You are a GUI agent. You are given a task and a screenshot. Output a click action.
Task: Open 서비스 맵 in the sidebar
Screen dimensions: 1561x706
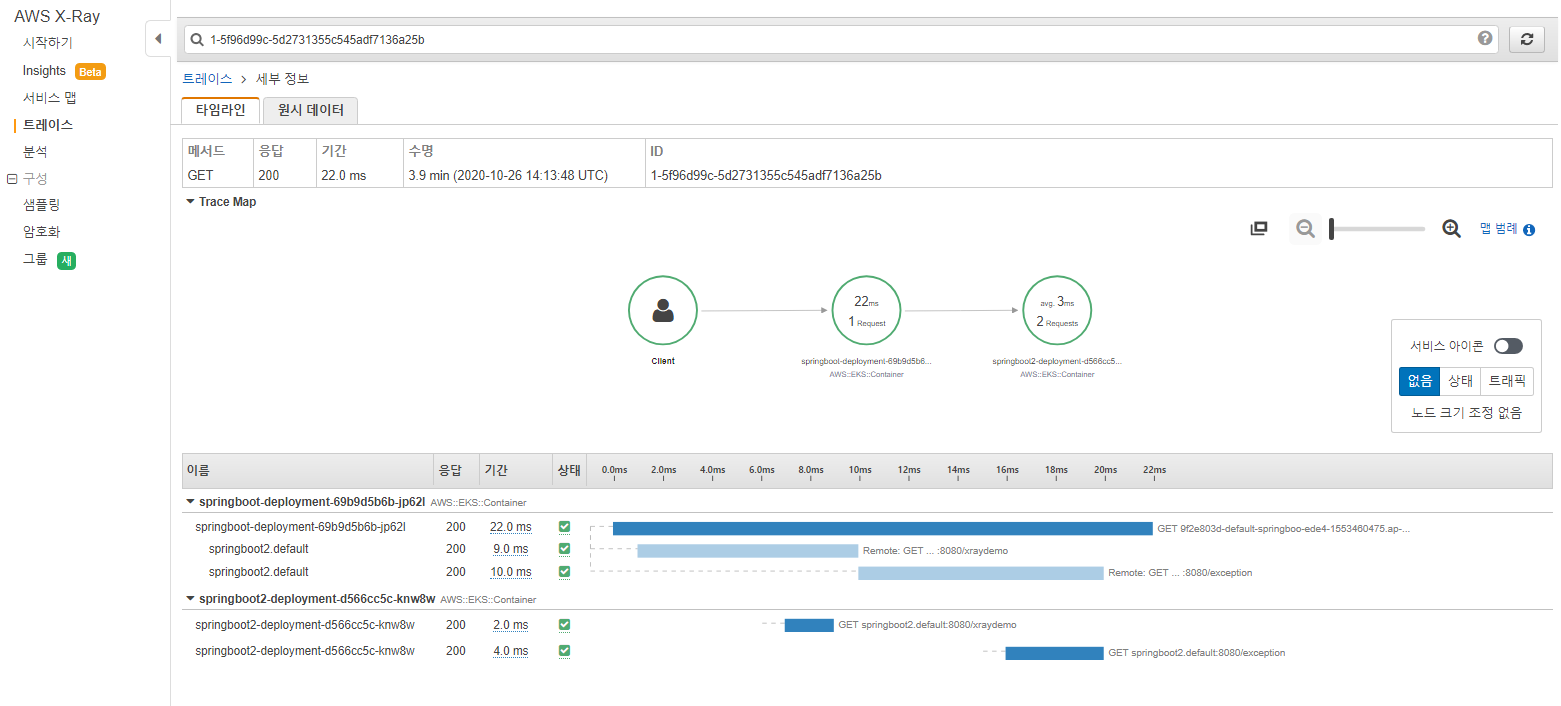(50, 98)
